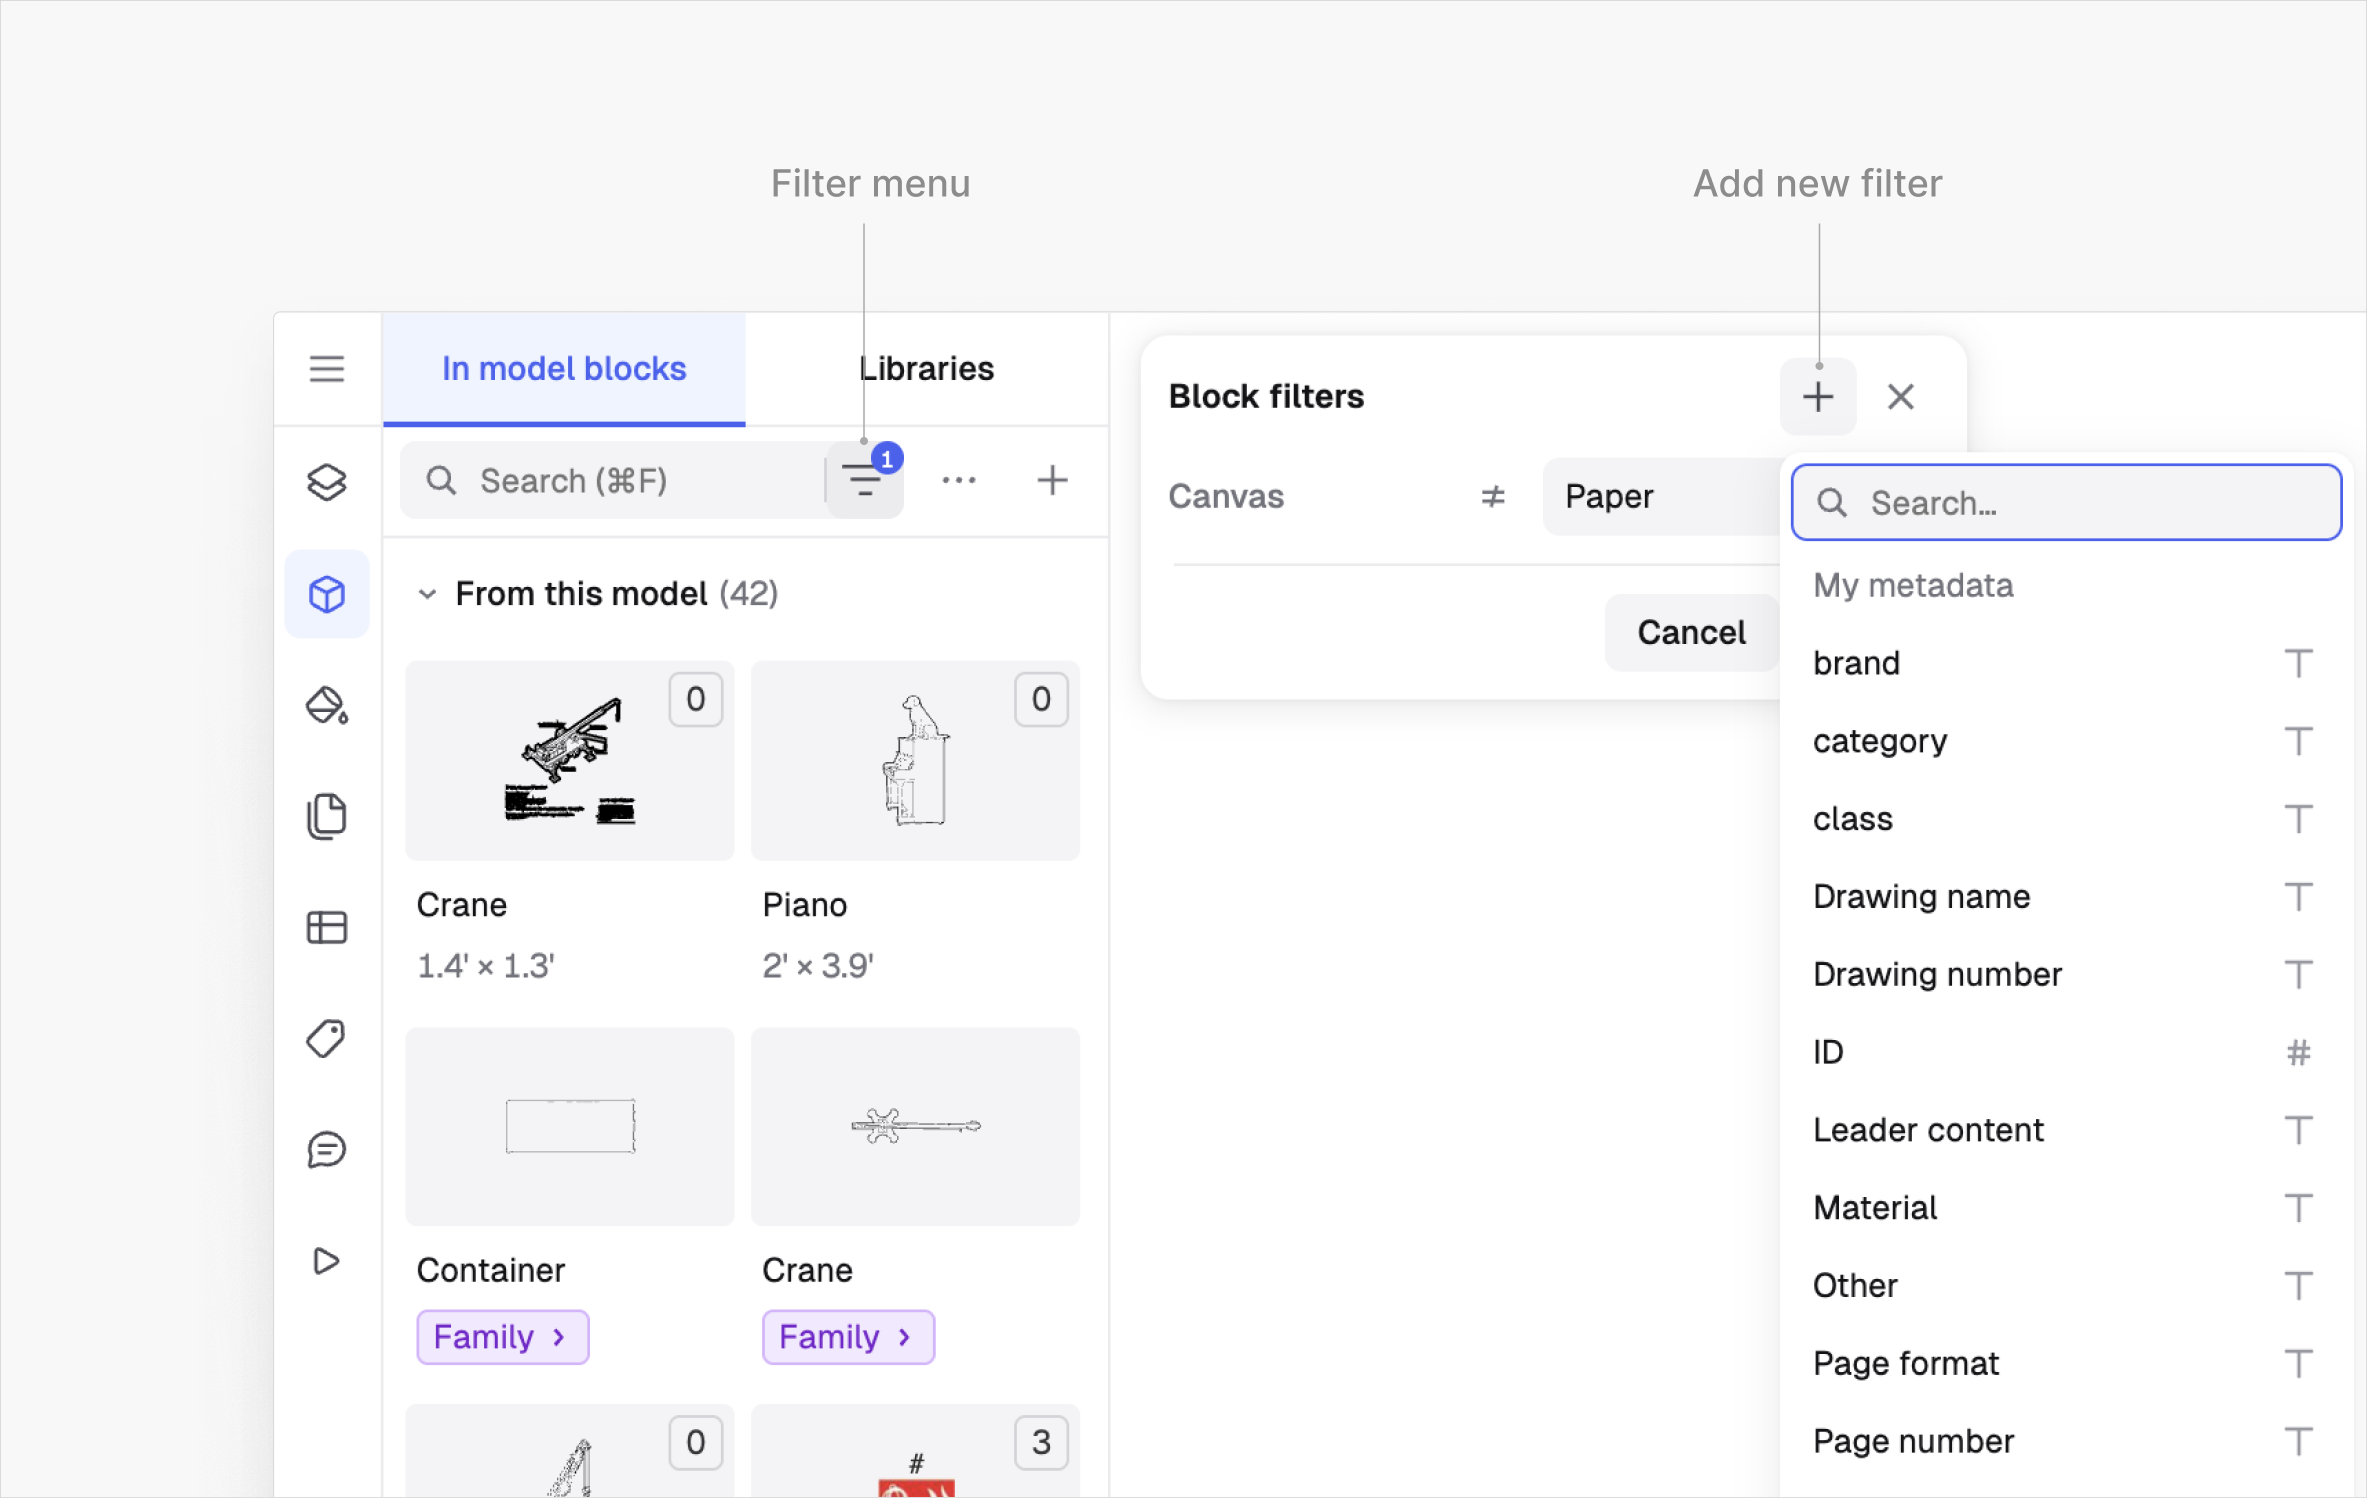This screenshot has height=1498, width=2367.
Task: Select Drawing number metadata option
Action: click(x=1937, y=974)
